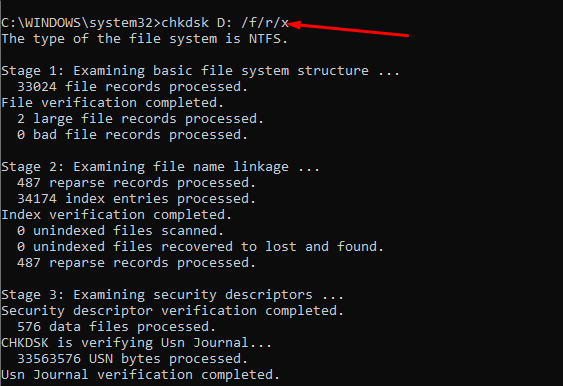
Task: Click the red arrow pointing at the command
Action: (348, 29)
